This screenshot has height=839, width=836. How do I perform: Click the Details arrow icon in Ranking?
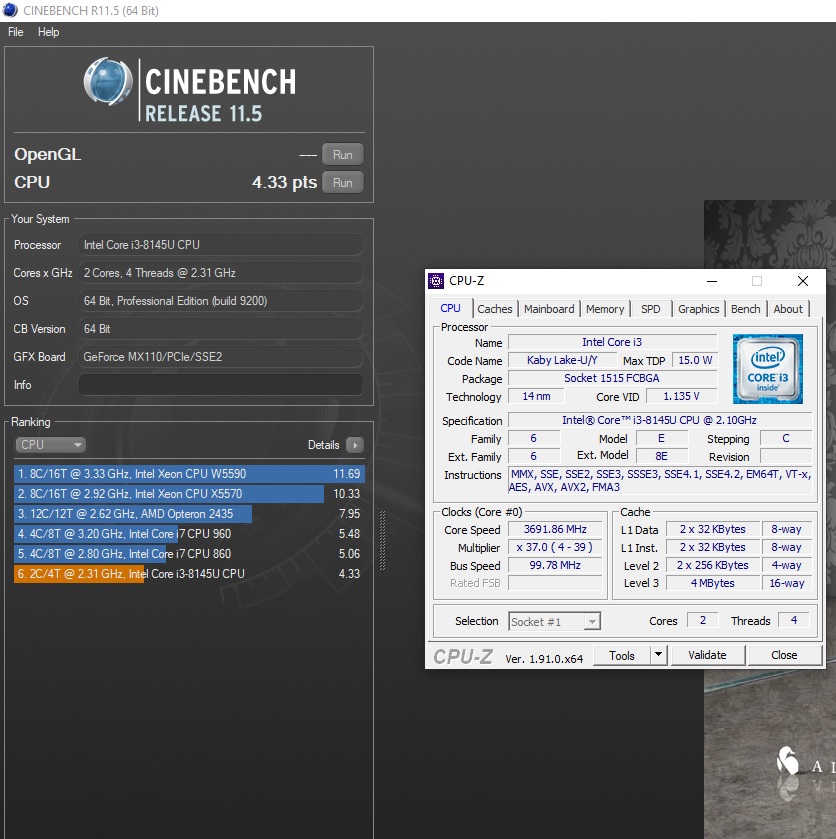[x=355, y=445]
